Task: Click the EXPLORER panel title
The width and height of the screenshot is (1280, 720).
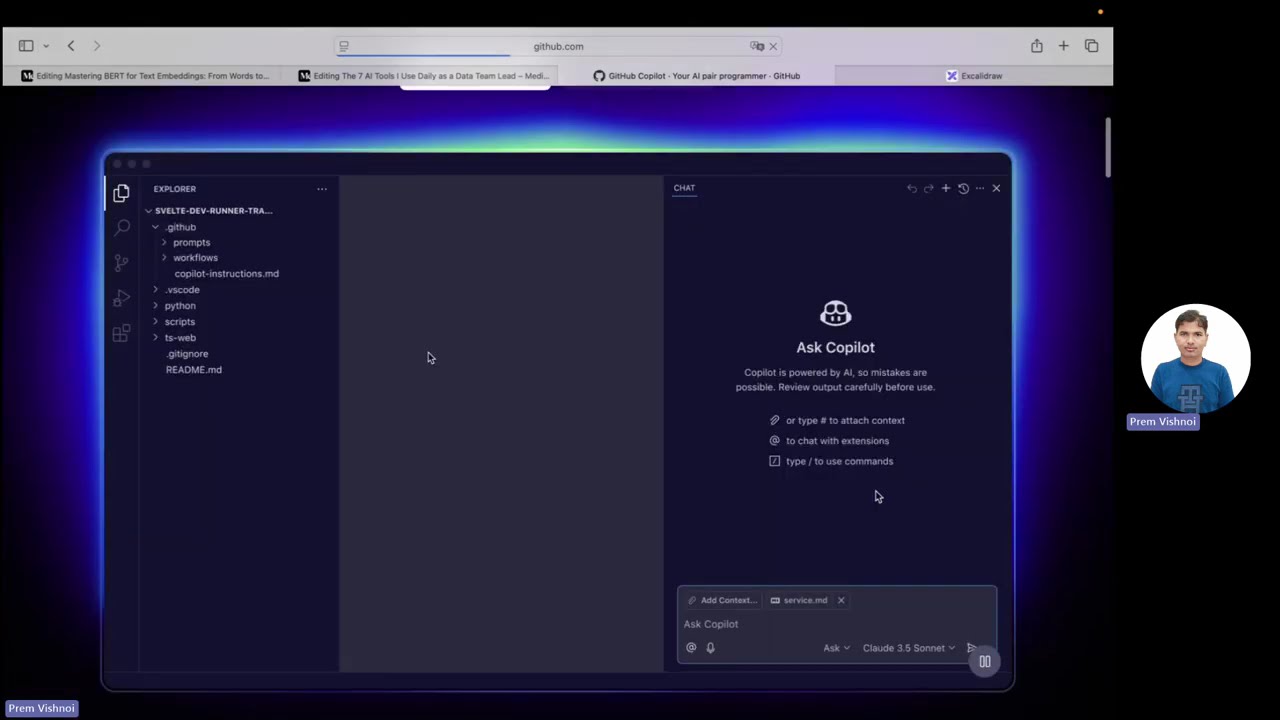Action: (175, 189)
